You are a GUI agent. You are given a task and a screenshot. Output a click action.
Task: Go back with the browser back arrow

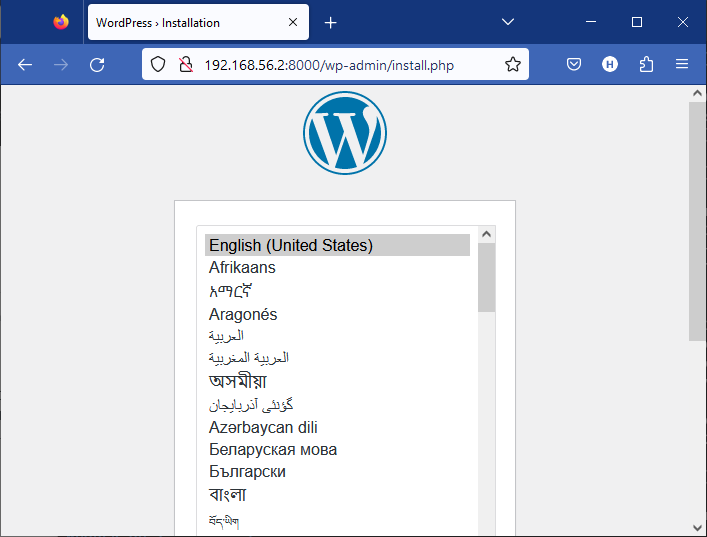(x=25, y=65)
